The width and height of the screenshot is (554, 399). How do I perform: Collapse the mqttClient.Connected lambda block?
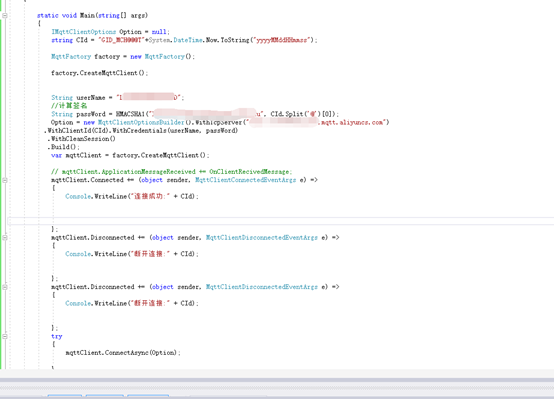(x=5, y=180)
